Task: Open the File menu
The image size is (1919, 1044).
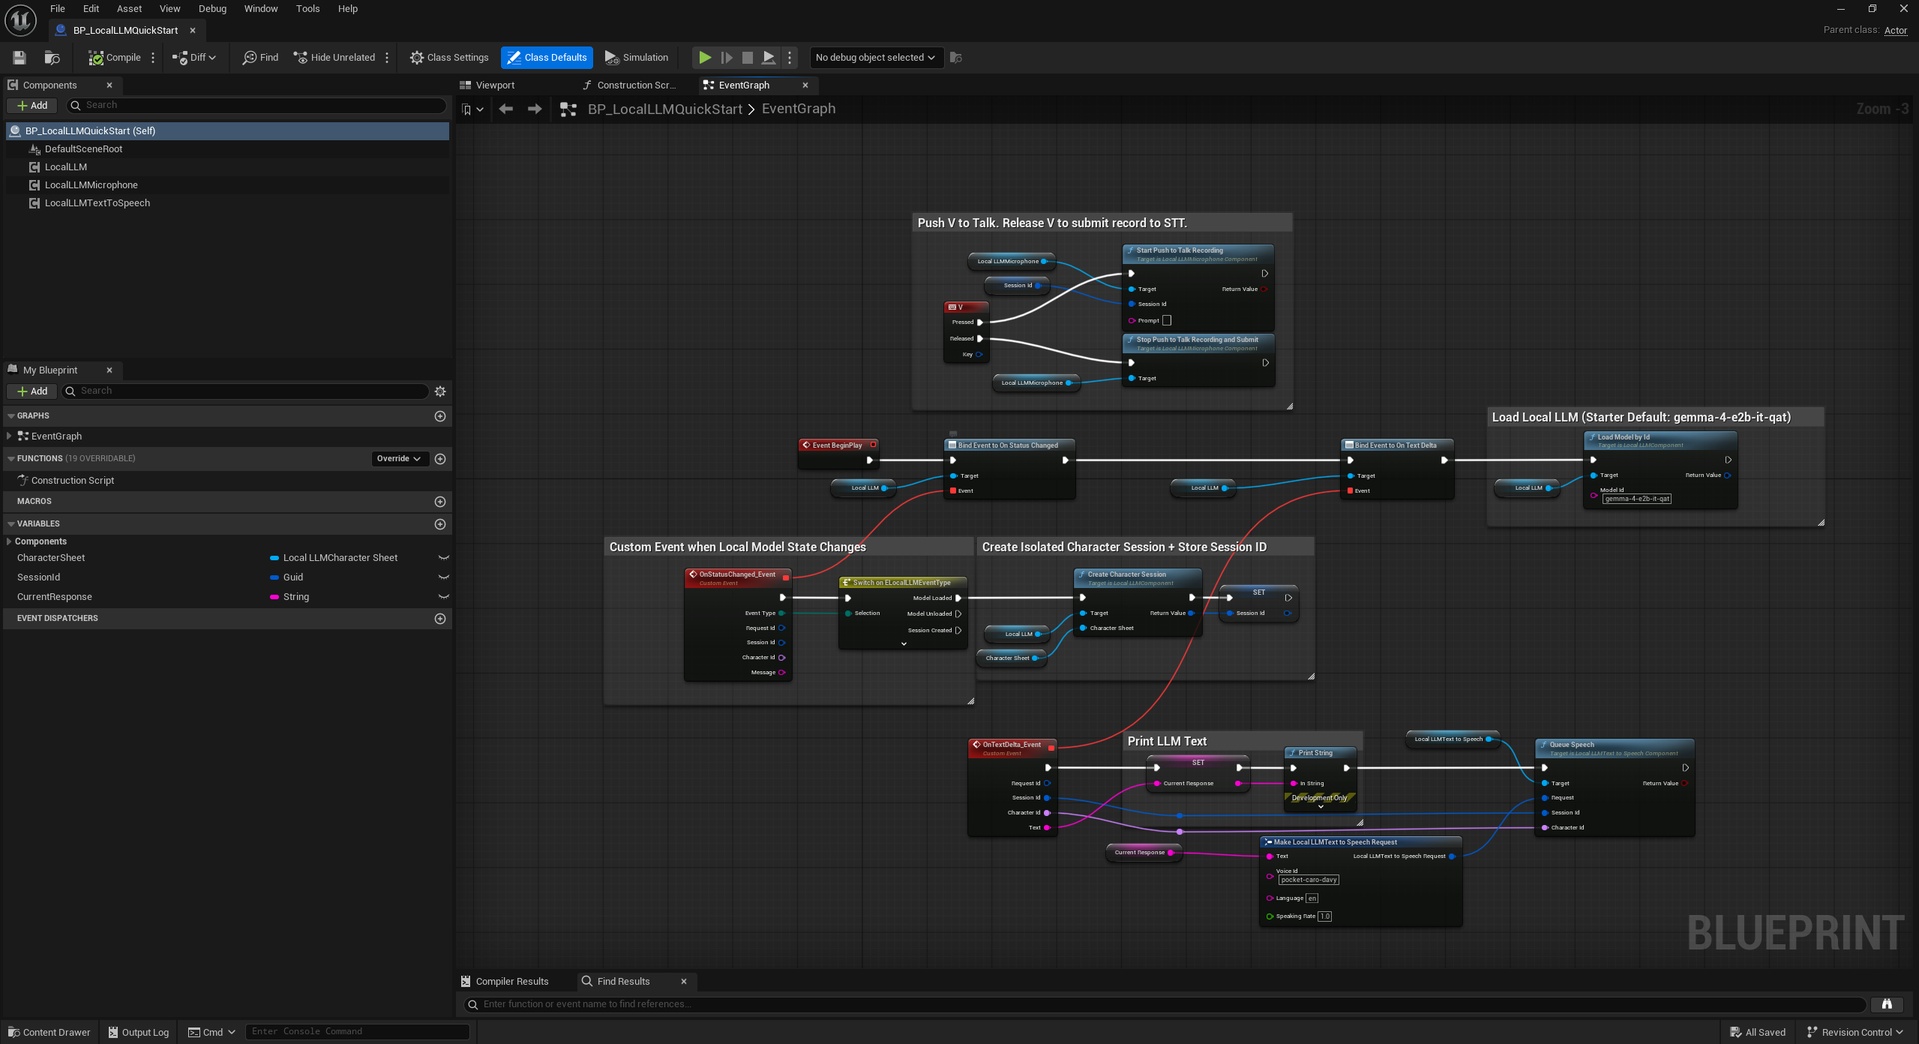Action: click(x=58, y=9)
